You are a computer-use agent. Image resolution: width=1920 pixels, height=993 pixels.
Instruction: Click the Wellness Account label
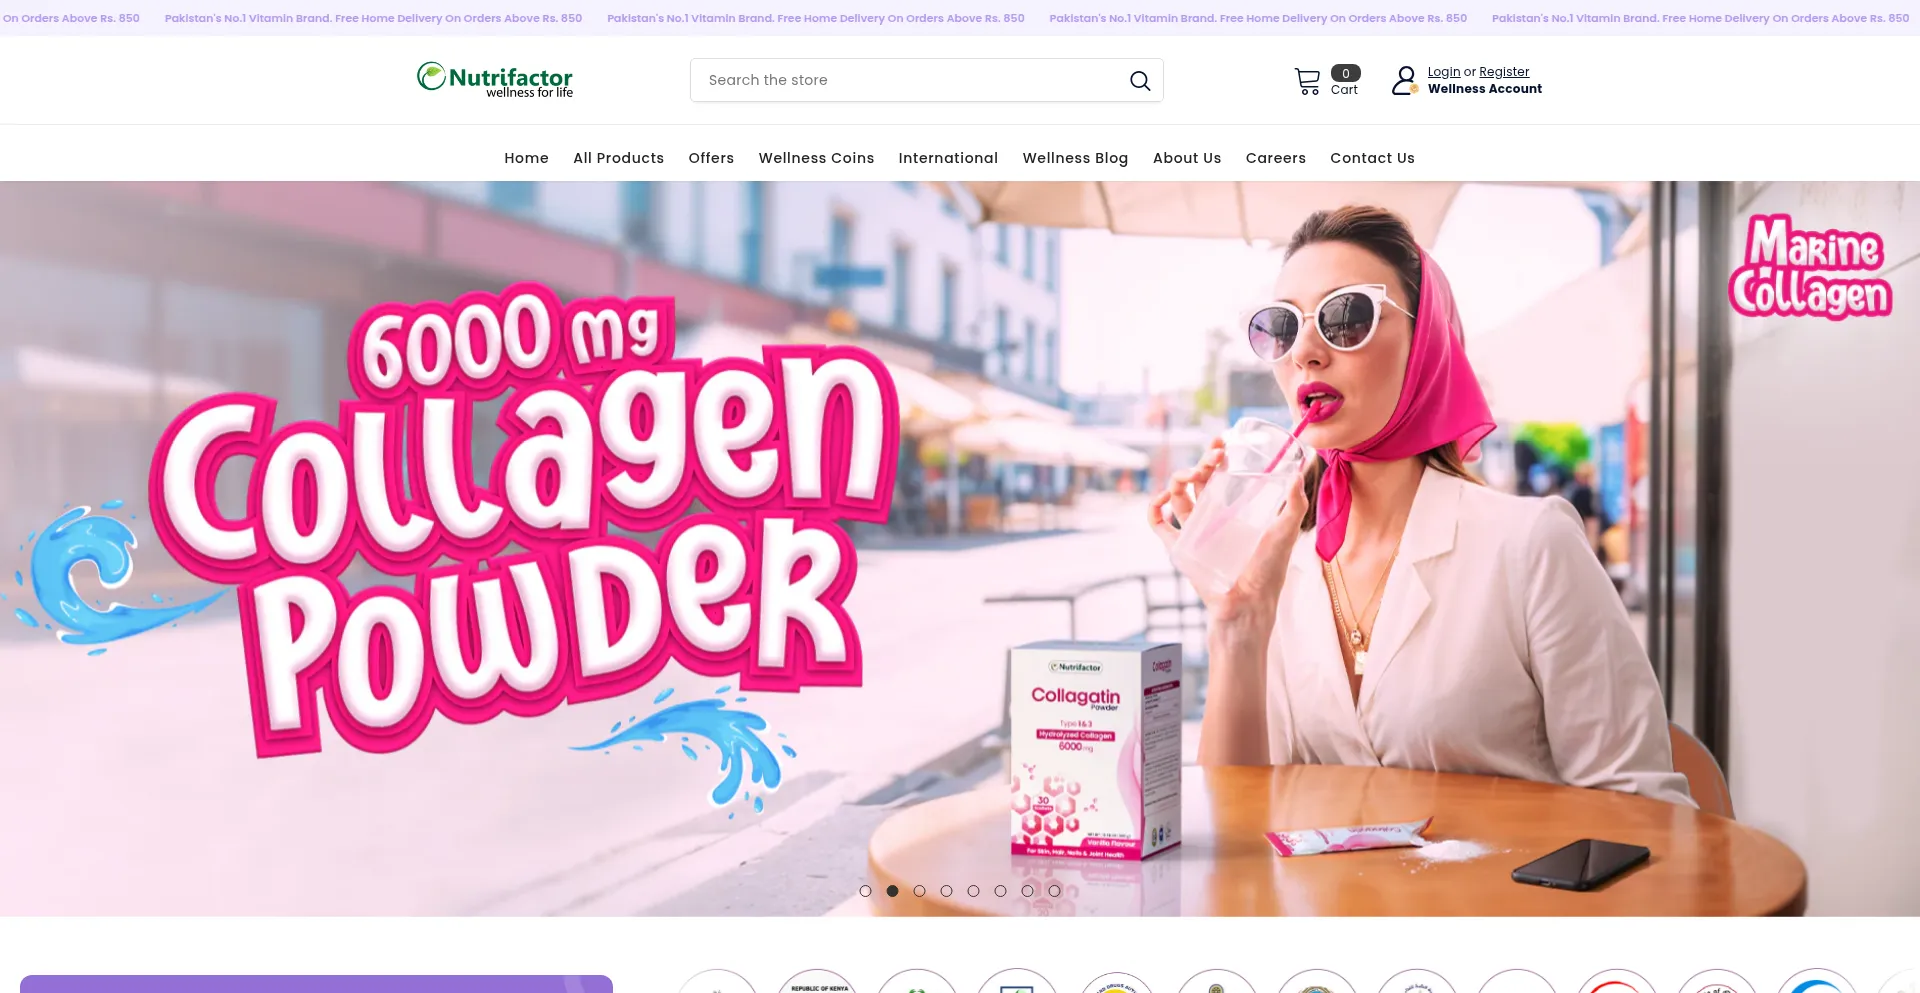(x=1485, y=89)
